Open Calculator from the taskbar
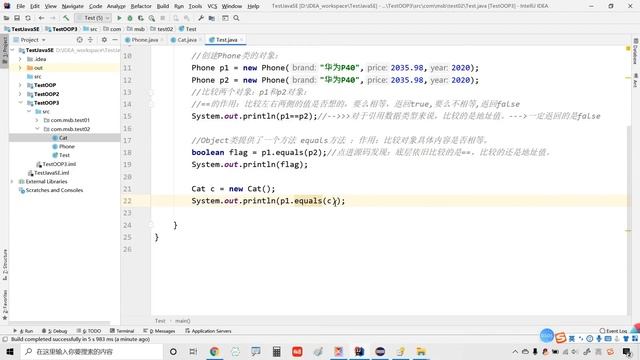Viewport: 640px width, 360px height. click(x=277, y=351)
